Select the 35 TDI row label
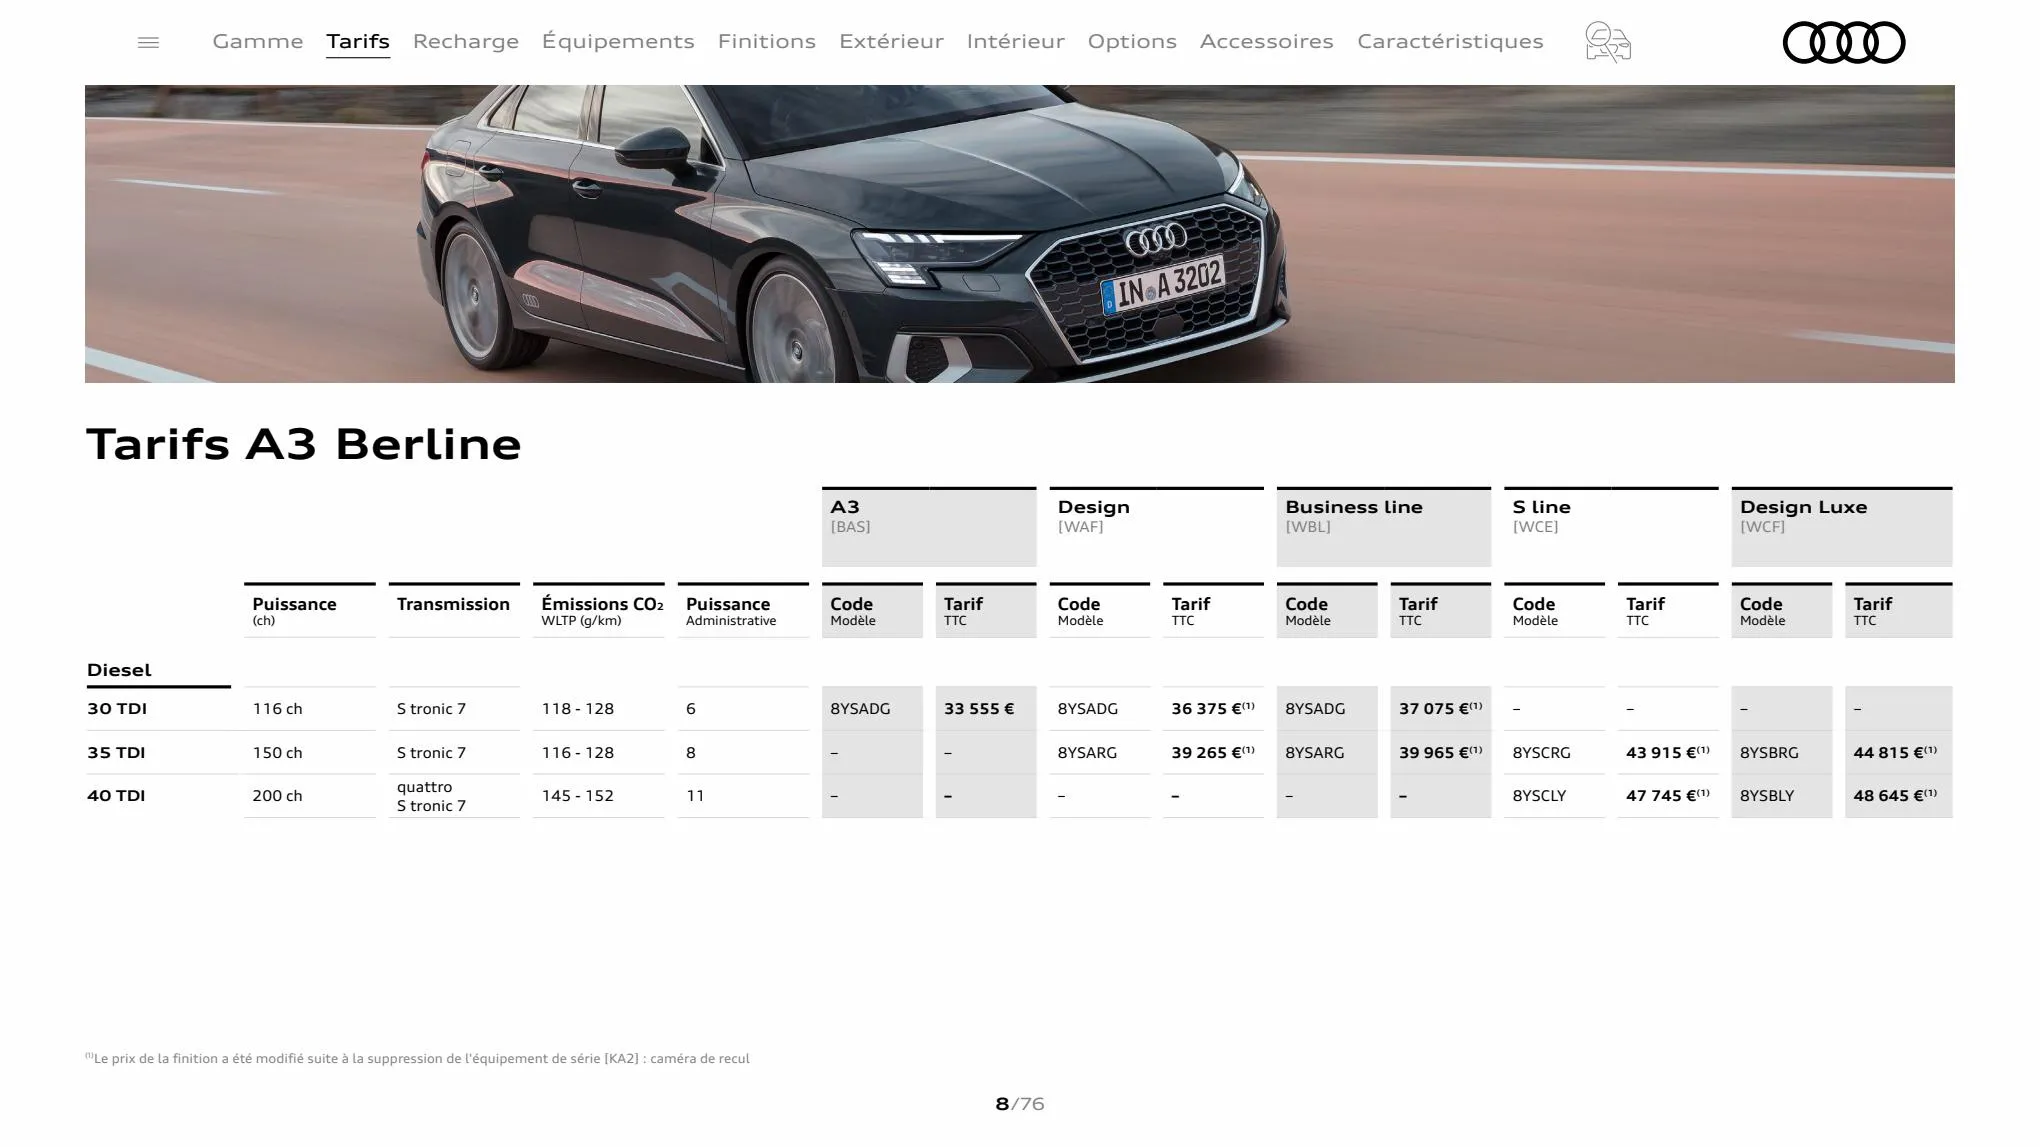The width and height of the screenshot is (2040, 1147). tap(116, 752)
